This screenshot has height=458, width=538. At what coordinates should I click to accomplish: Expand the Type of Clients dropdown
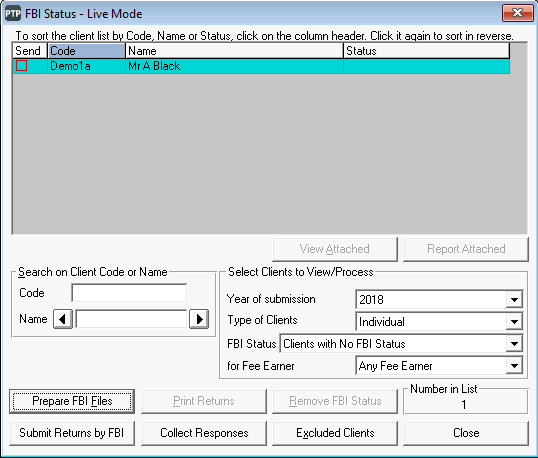pos(514,321)
